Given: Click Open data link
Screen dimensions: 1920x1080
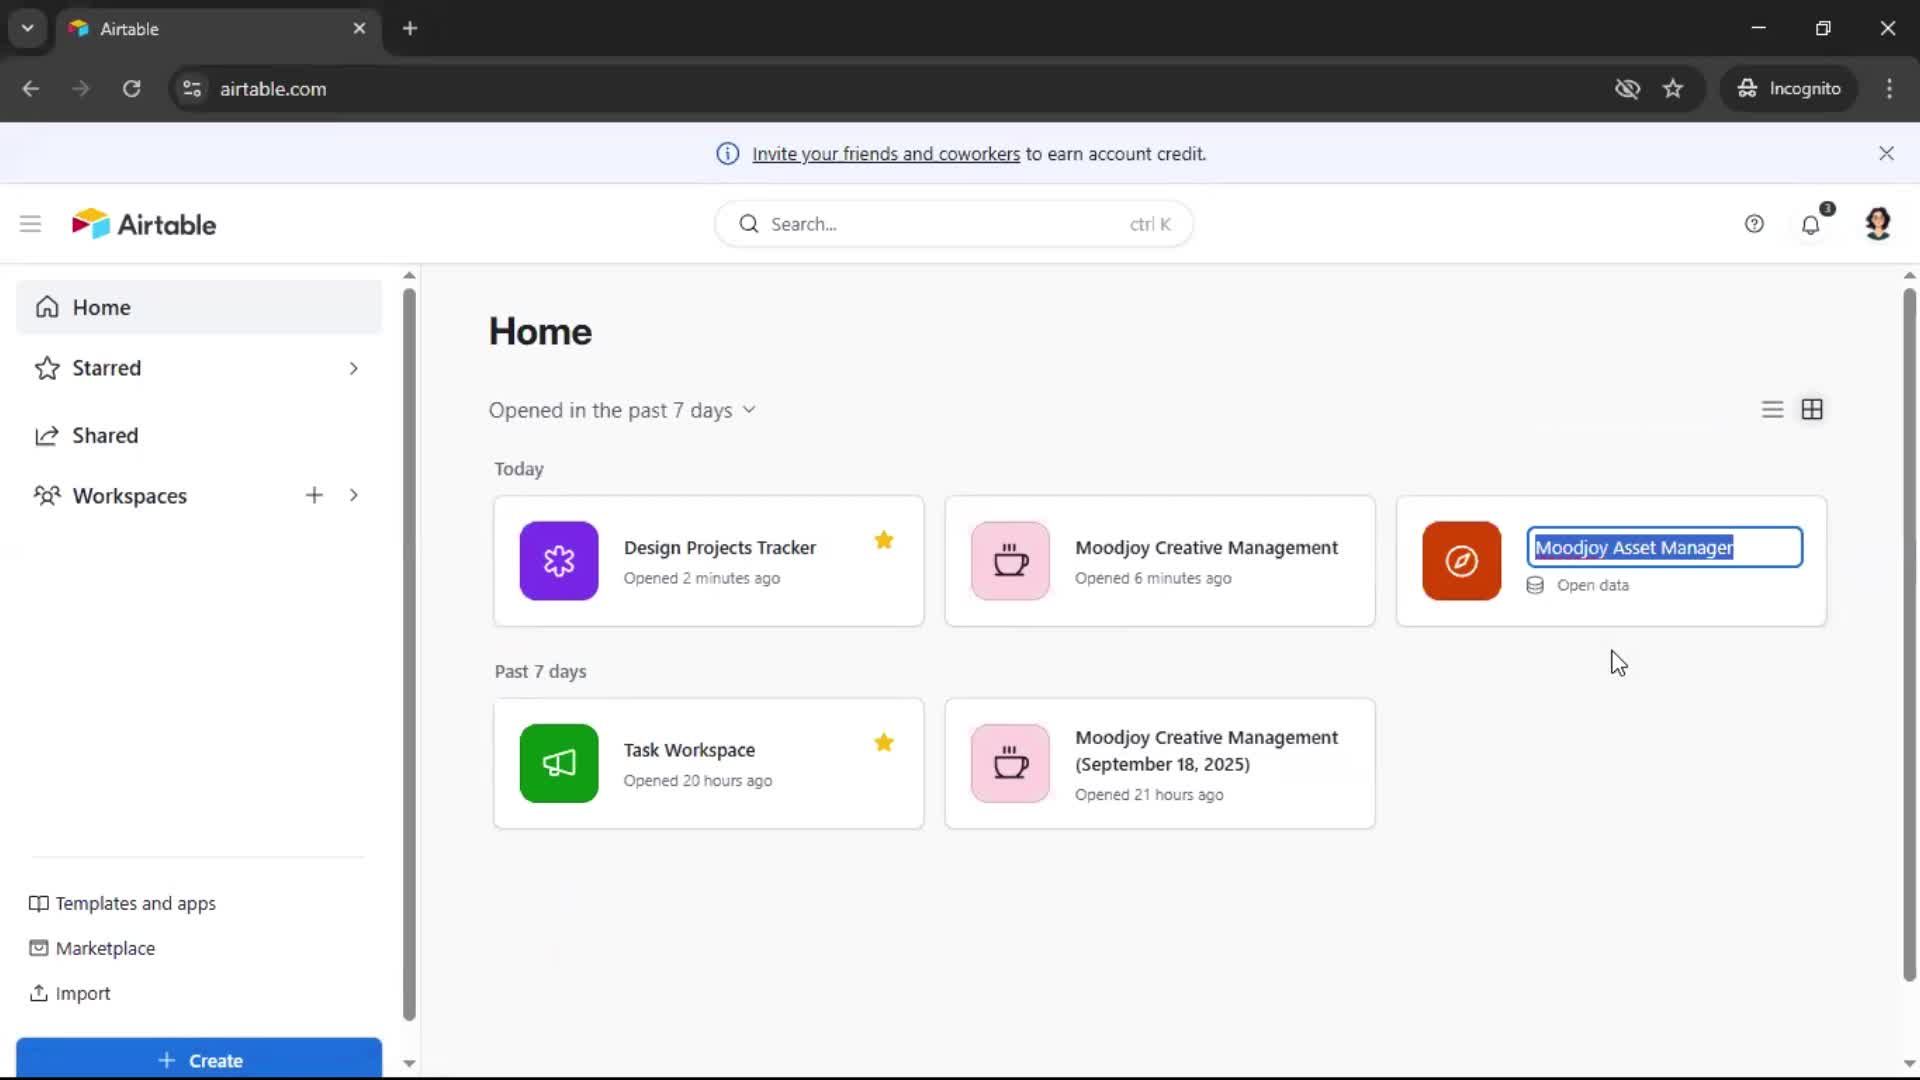Looking at the screenshot, I should (1593, 585).
